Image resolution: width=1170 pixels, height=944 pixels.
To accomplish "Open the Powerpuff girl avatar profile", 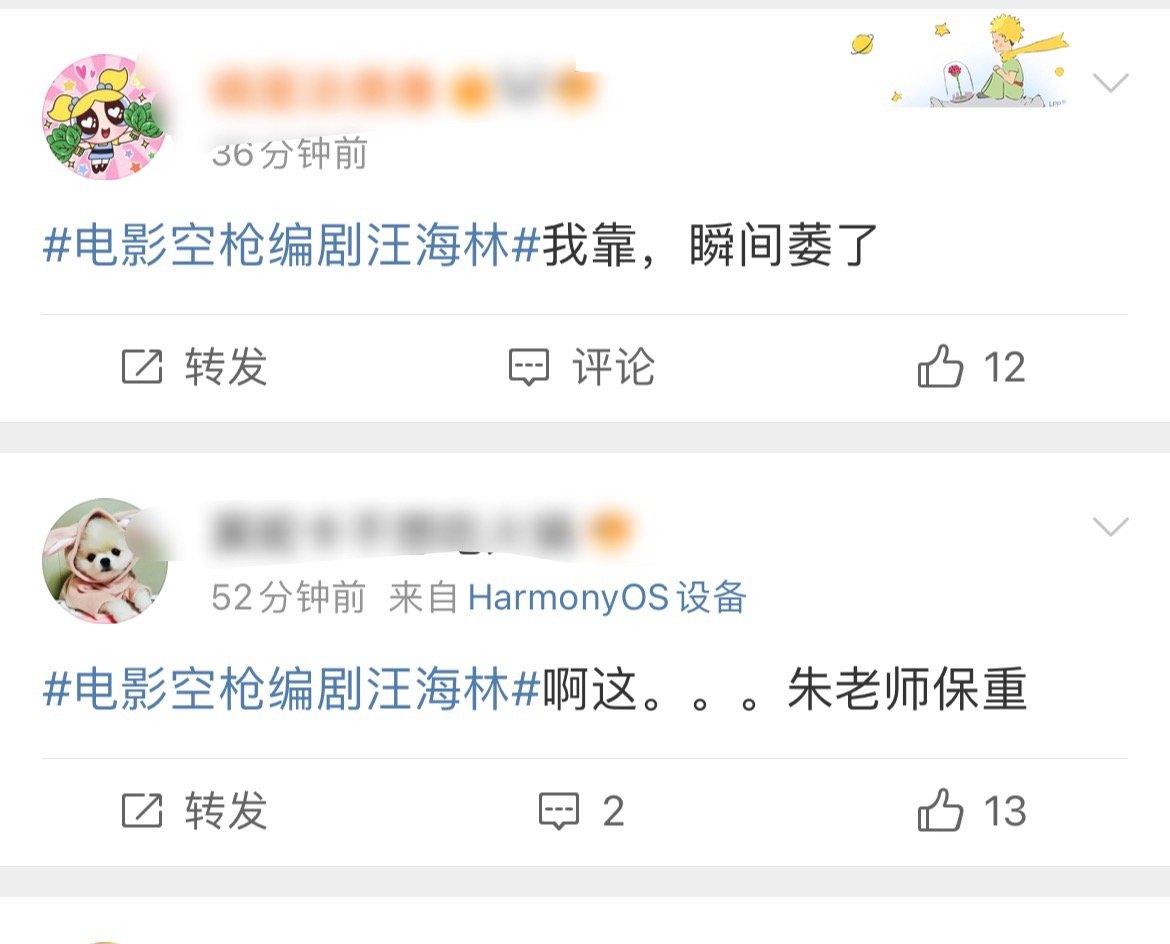I will pos(104,116).
